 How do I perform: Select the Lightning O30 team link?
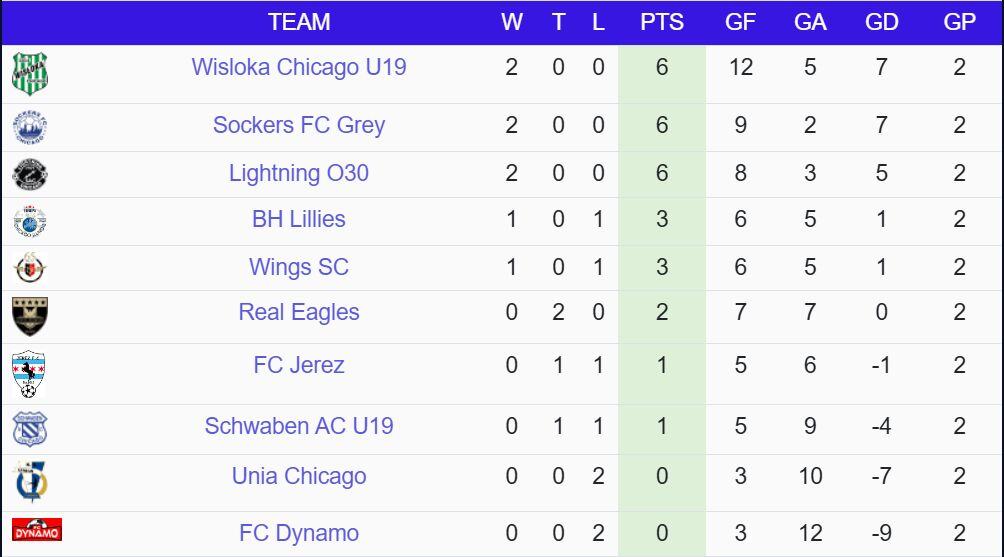(299, 173)
